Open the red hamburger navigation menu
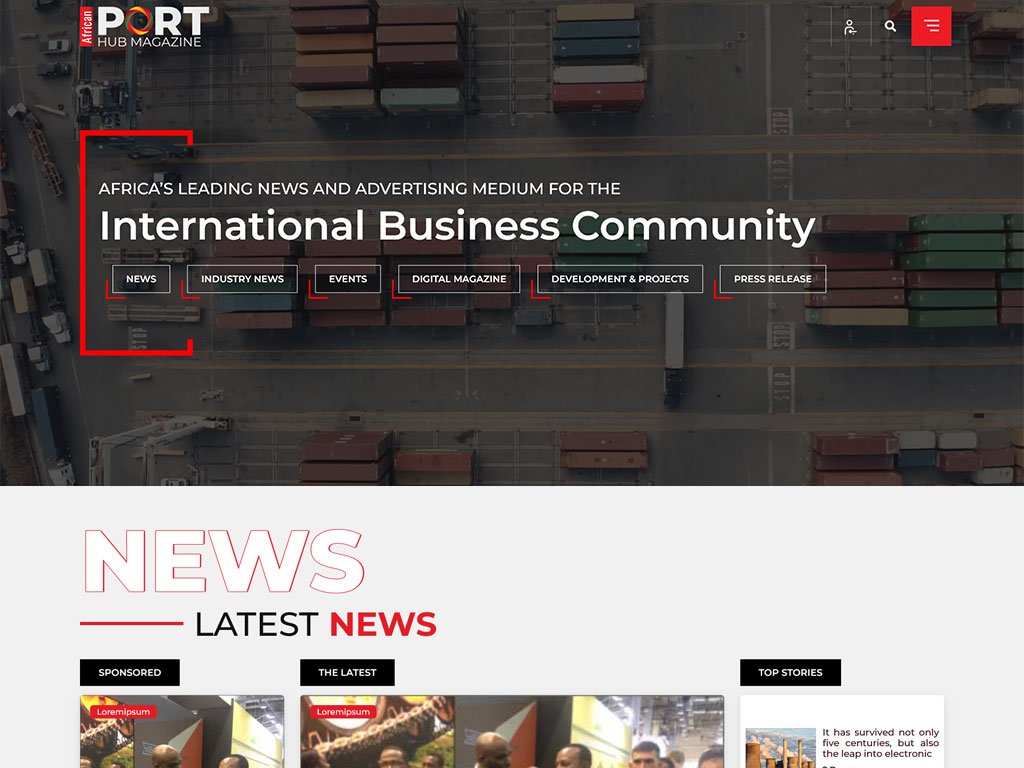The width and height of the screenshot is (1024, 768). 931,27
